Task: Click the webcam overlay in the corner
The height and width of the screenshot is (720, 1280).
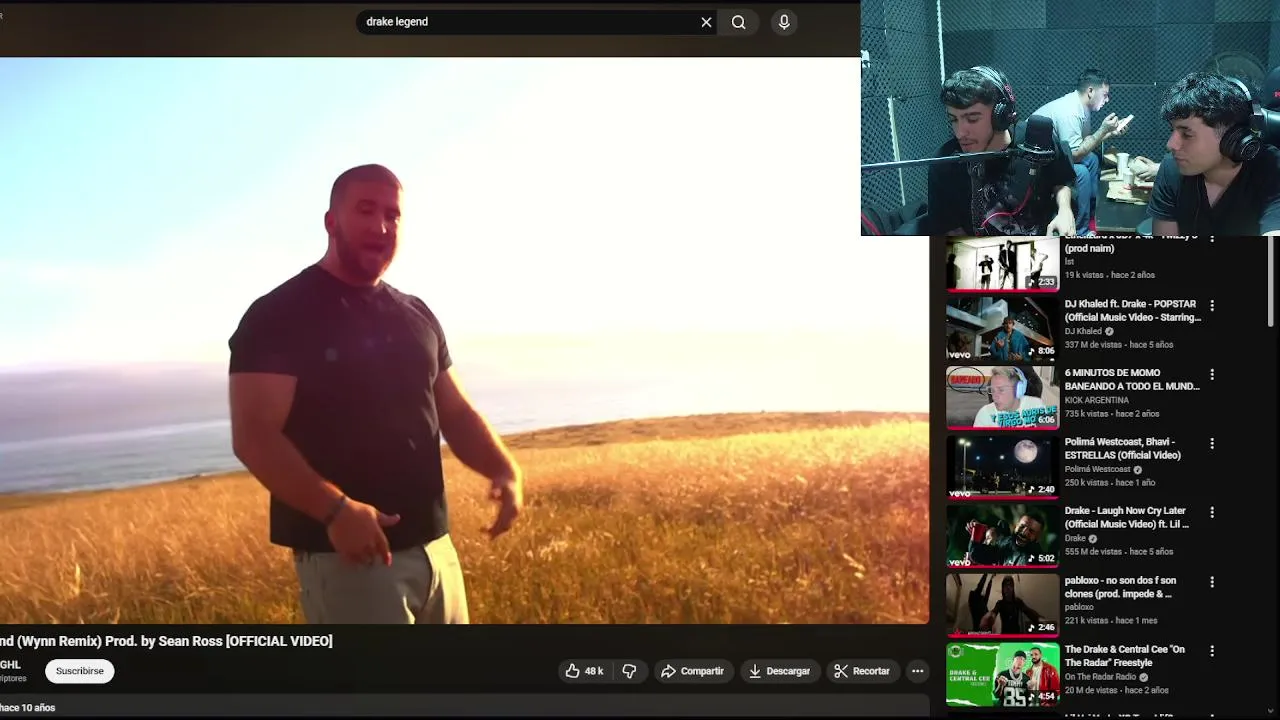Action: tap(1070, 118)
